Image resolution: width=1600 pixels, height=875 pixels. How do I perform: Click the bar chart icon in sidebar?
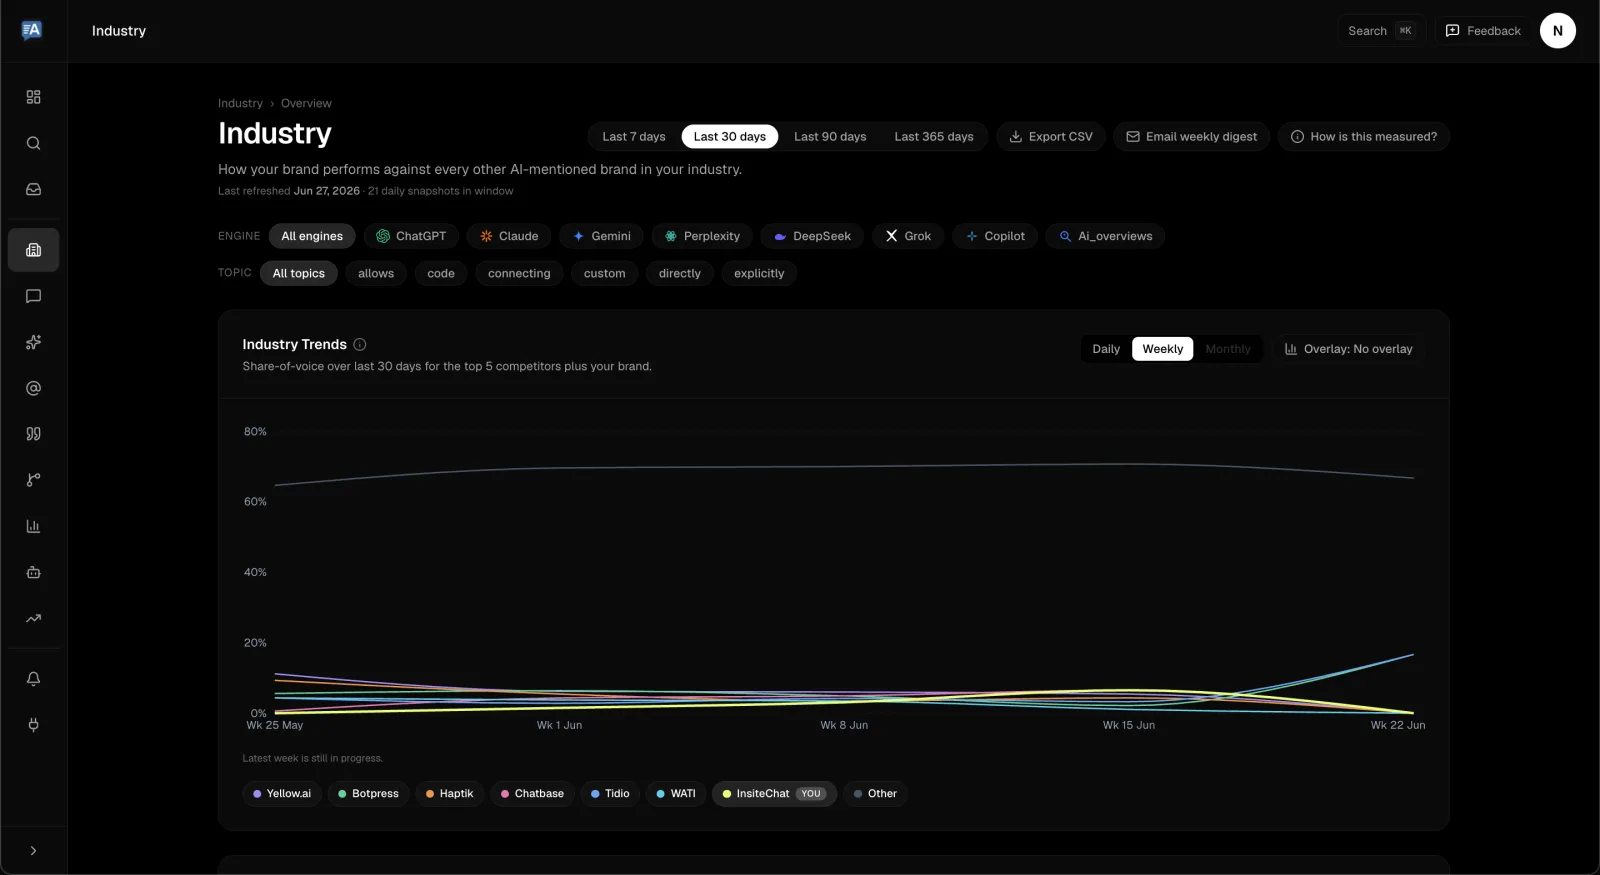(33, 526)
